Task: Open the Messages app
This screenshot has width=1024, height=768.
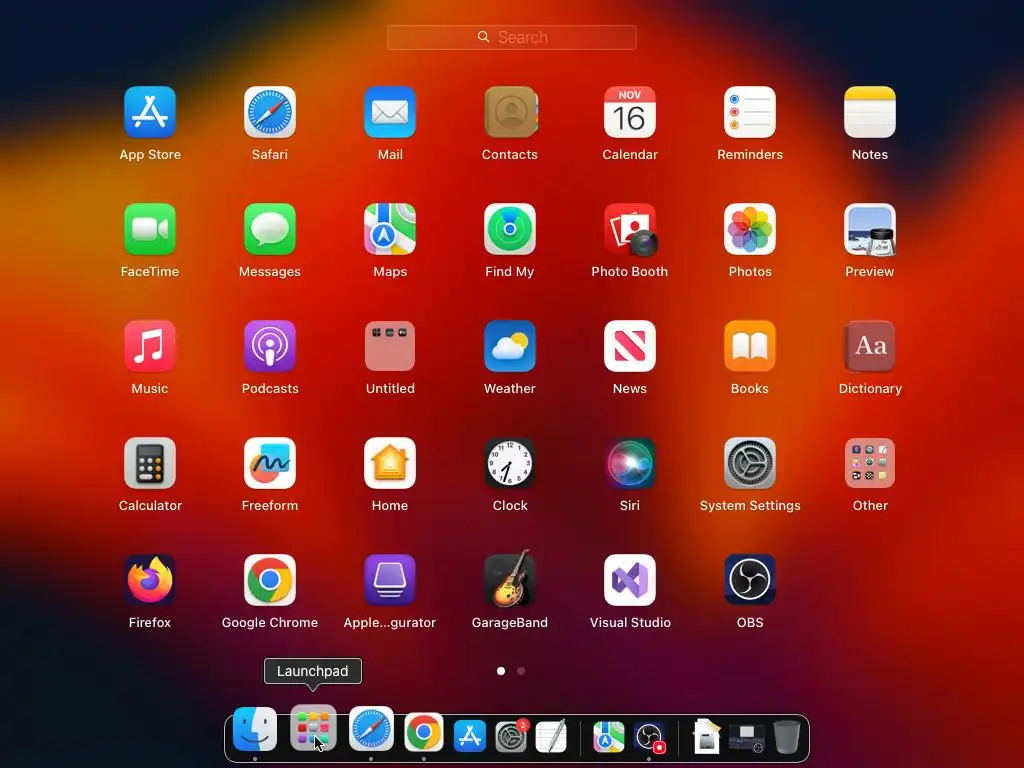Action: point(270,229)
